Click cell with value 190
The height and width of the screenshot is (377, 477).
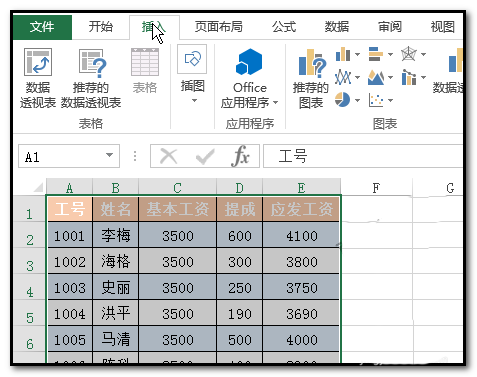[240, 313]
